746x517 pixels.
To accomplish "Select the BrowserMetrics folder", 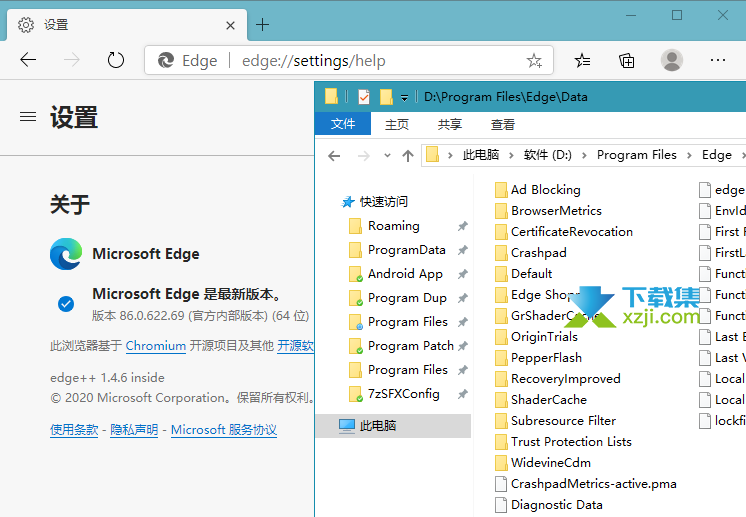I will 549,211.
